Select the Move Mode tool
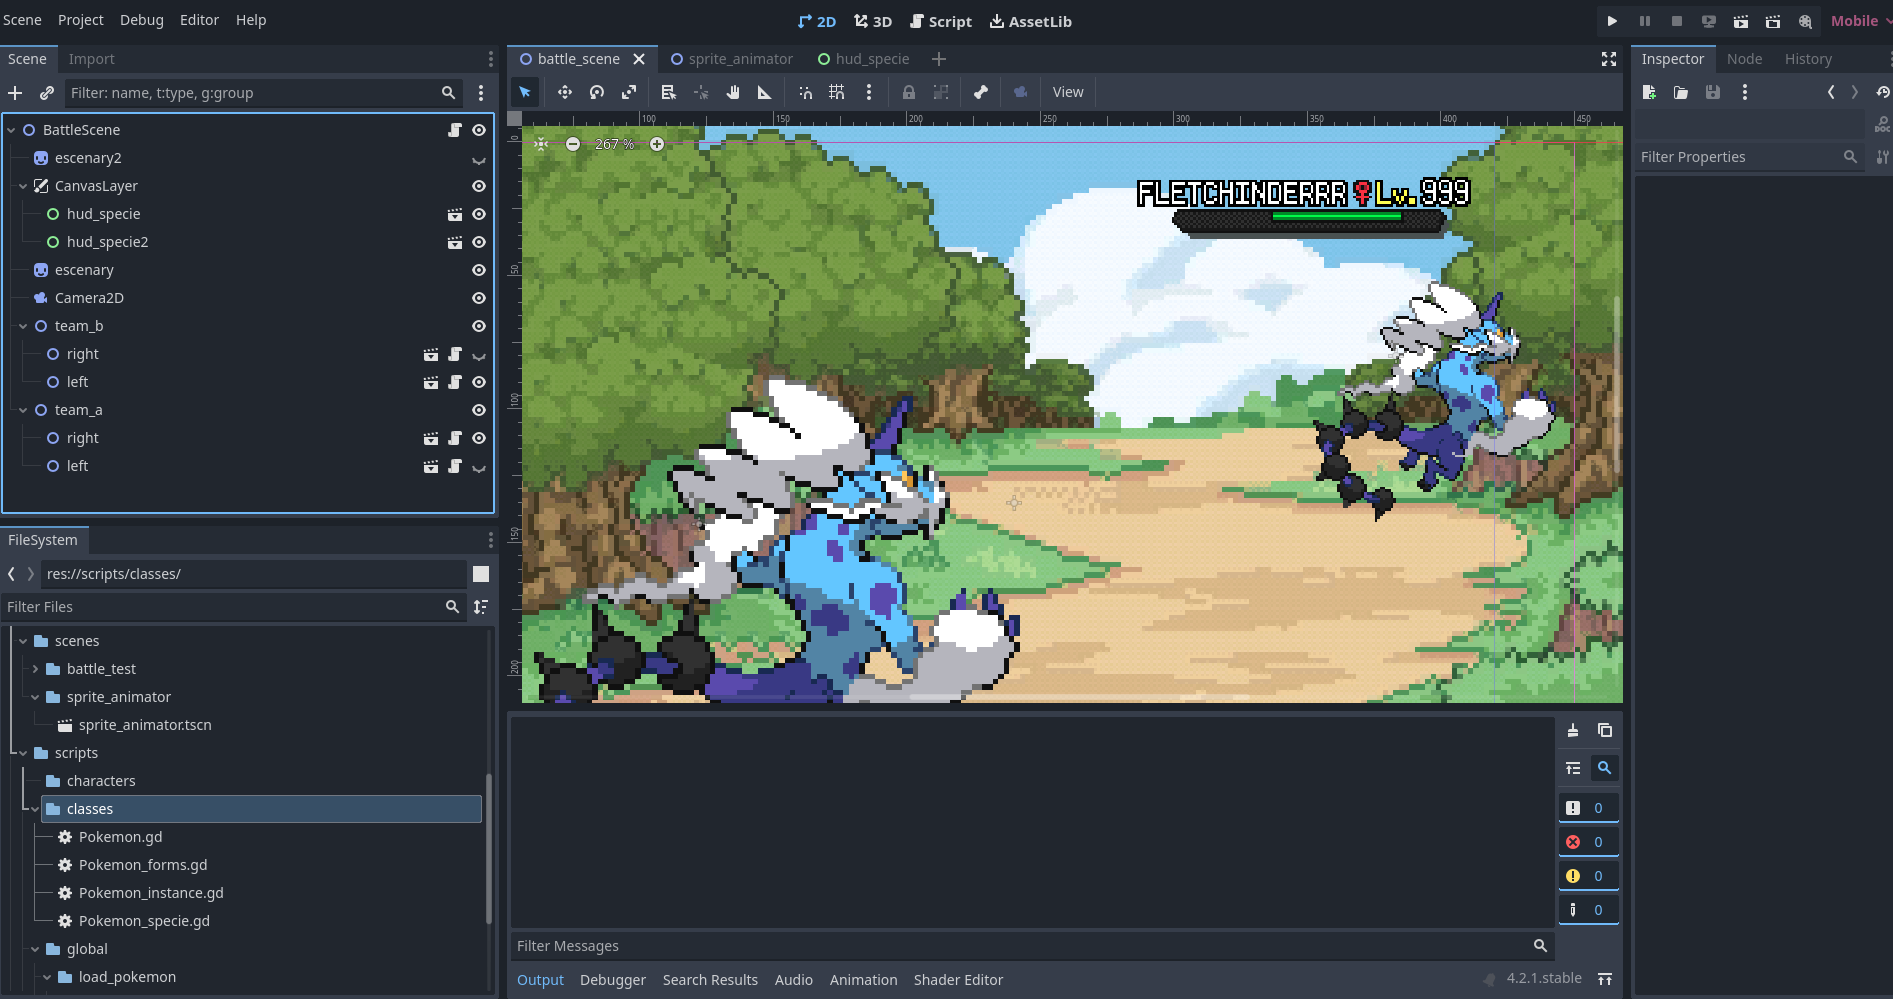Viewport: 1893px width, 999px height. [x=565, y=92]
